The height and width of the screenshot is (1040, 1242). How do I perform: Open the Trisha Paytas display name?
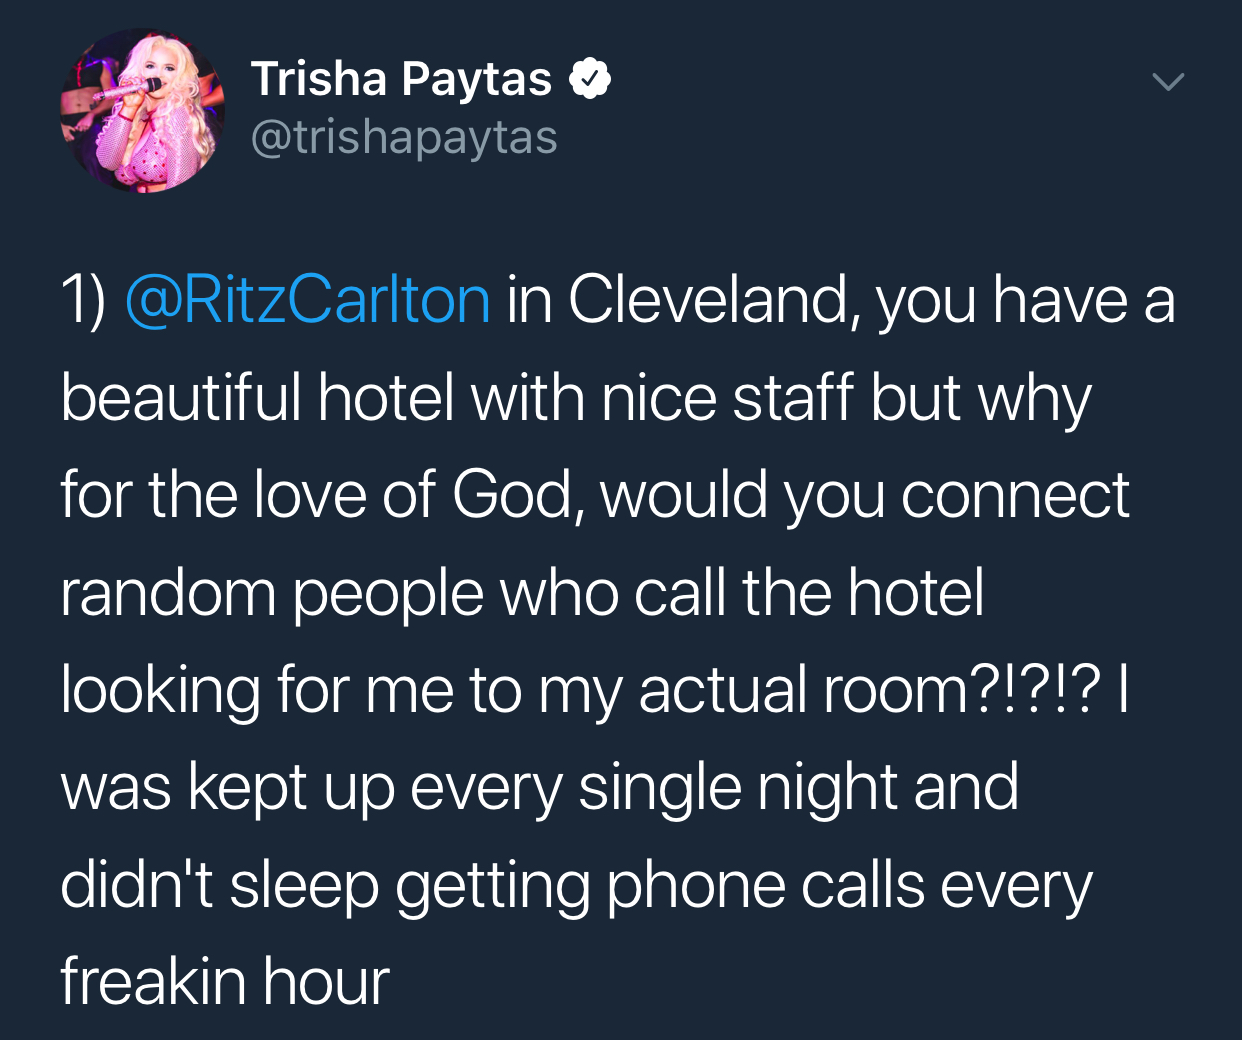[x=401, y=79]
